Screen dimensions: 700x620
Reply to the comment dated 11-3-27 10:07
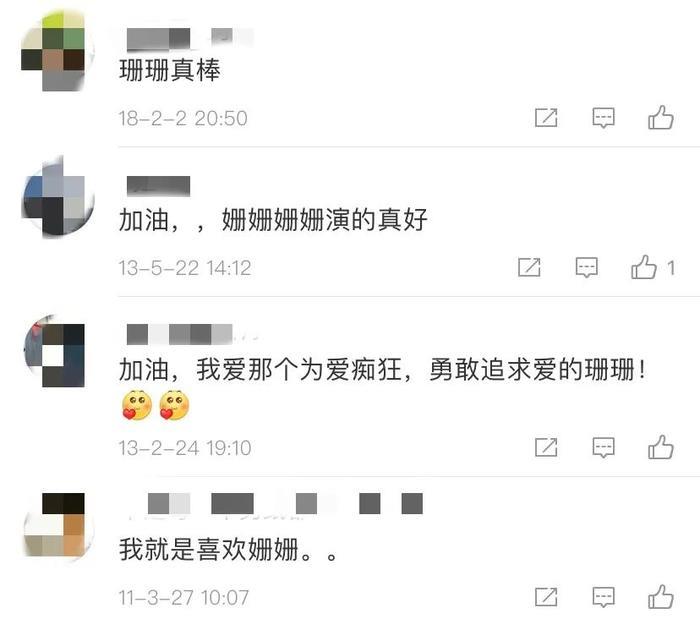(603, 597)
